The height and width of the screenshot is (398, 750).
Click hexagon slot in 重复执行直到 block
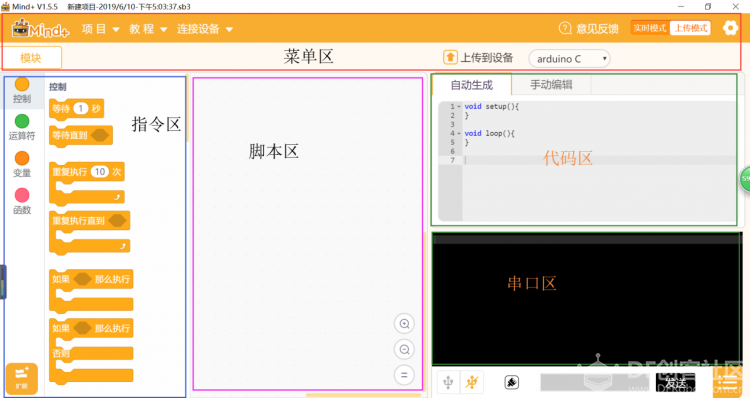click(x=117, y=221)
